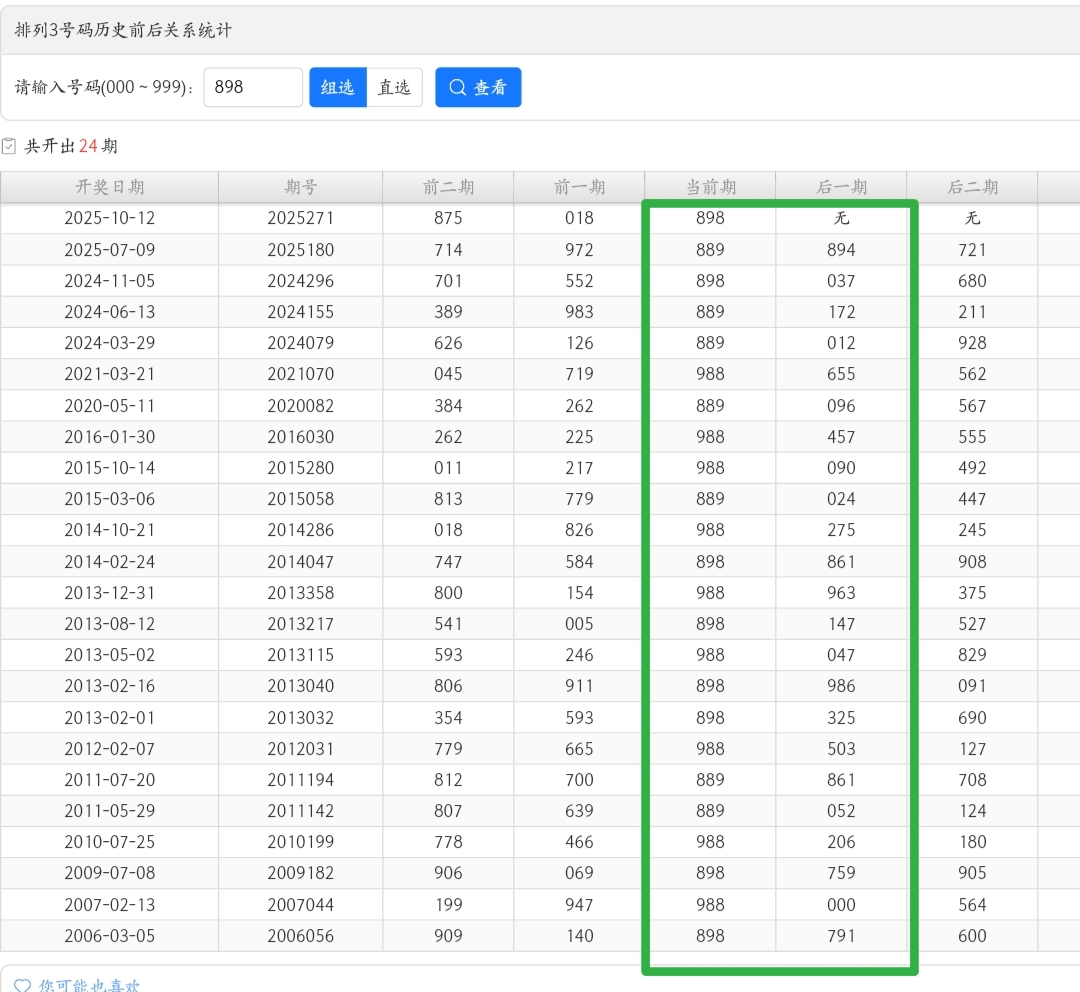Click date cell 2006-03-05
The width and height of the screenshot is (1080, 992).
coord(110,936)
